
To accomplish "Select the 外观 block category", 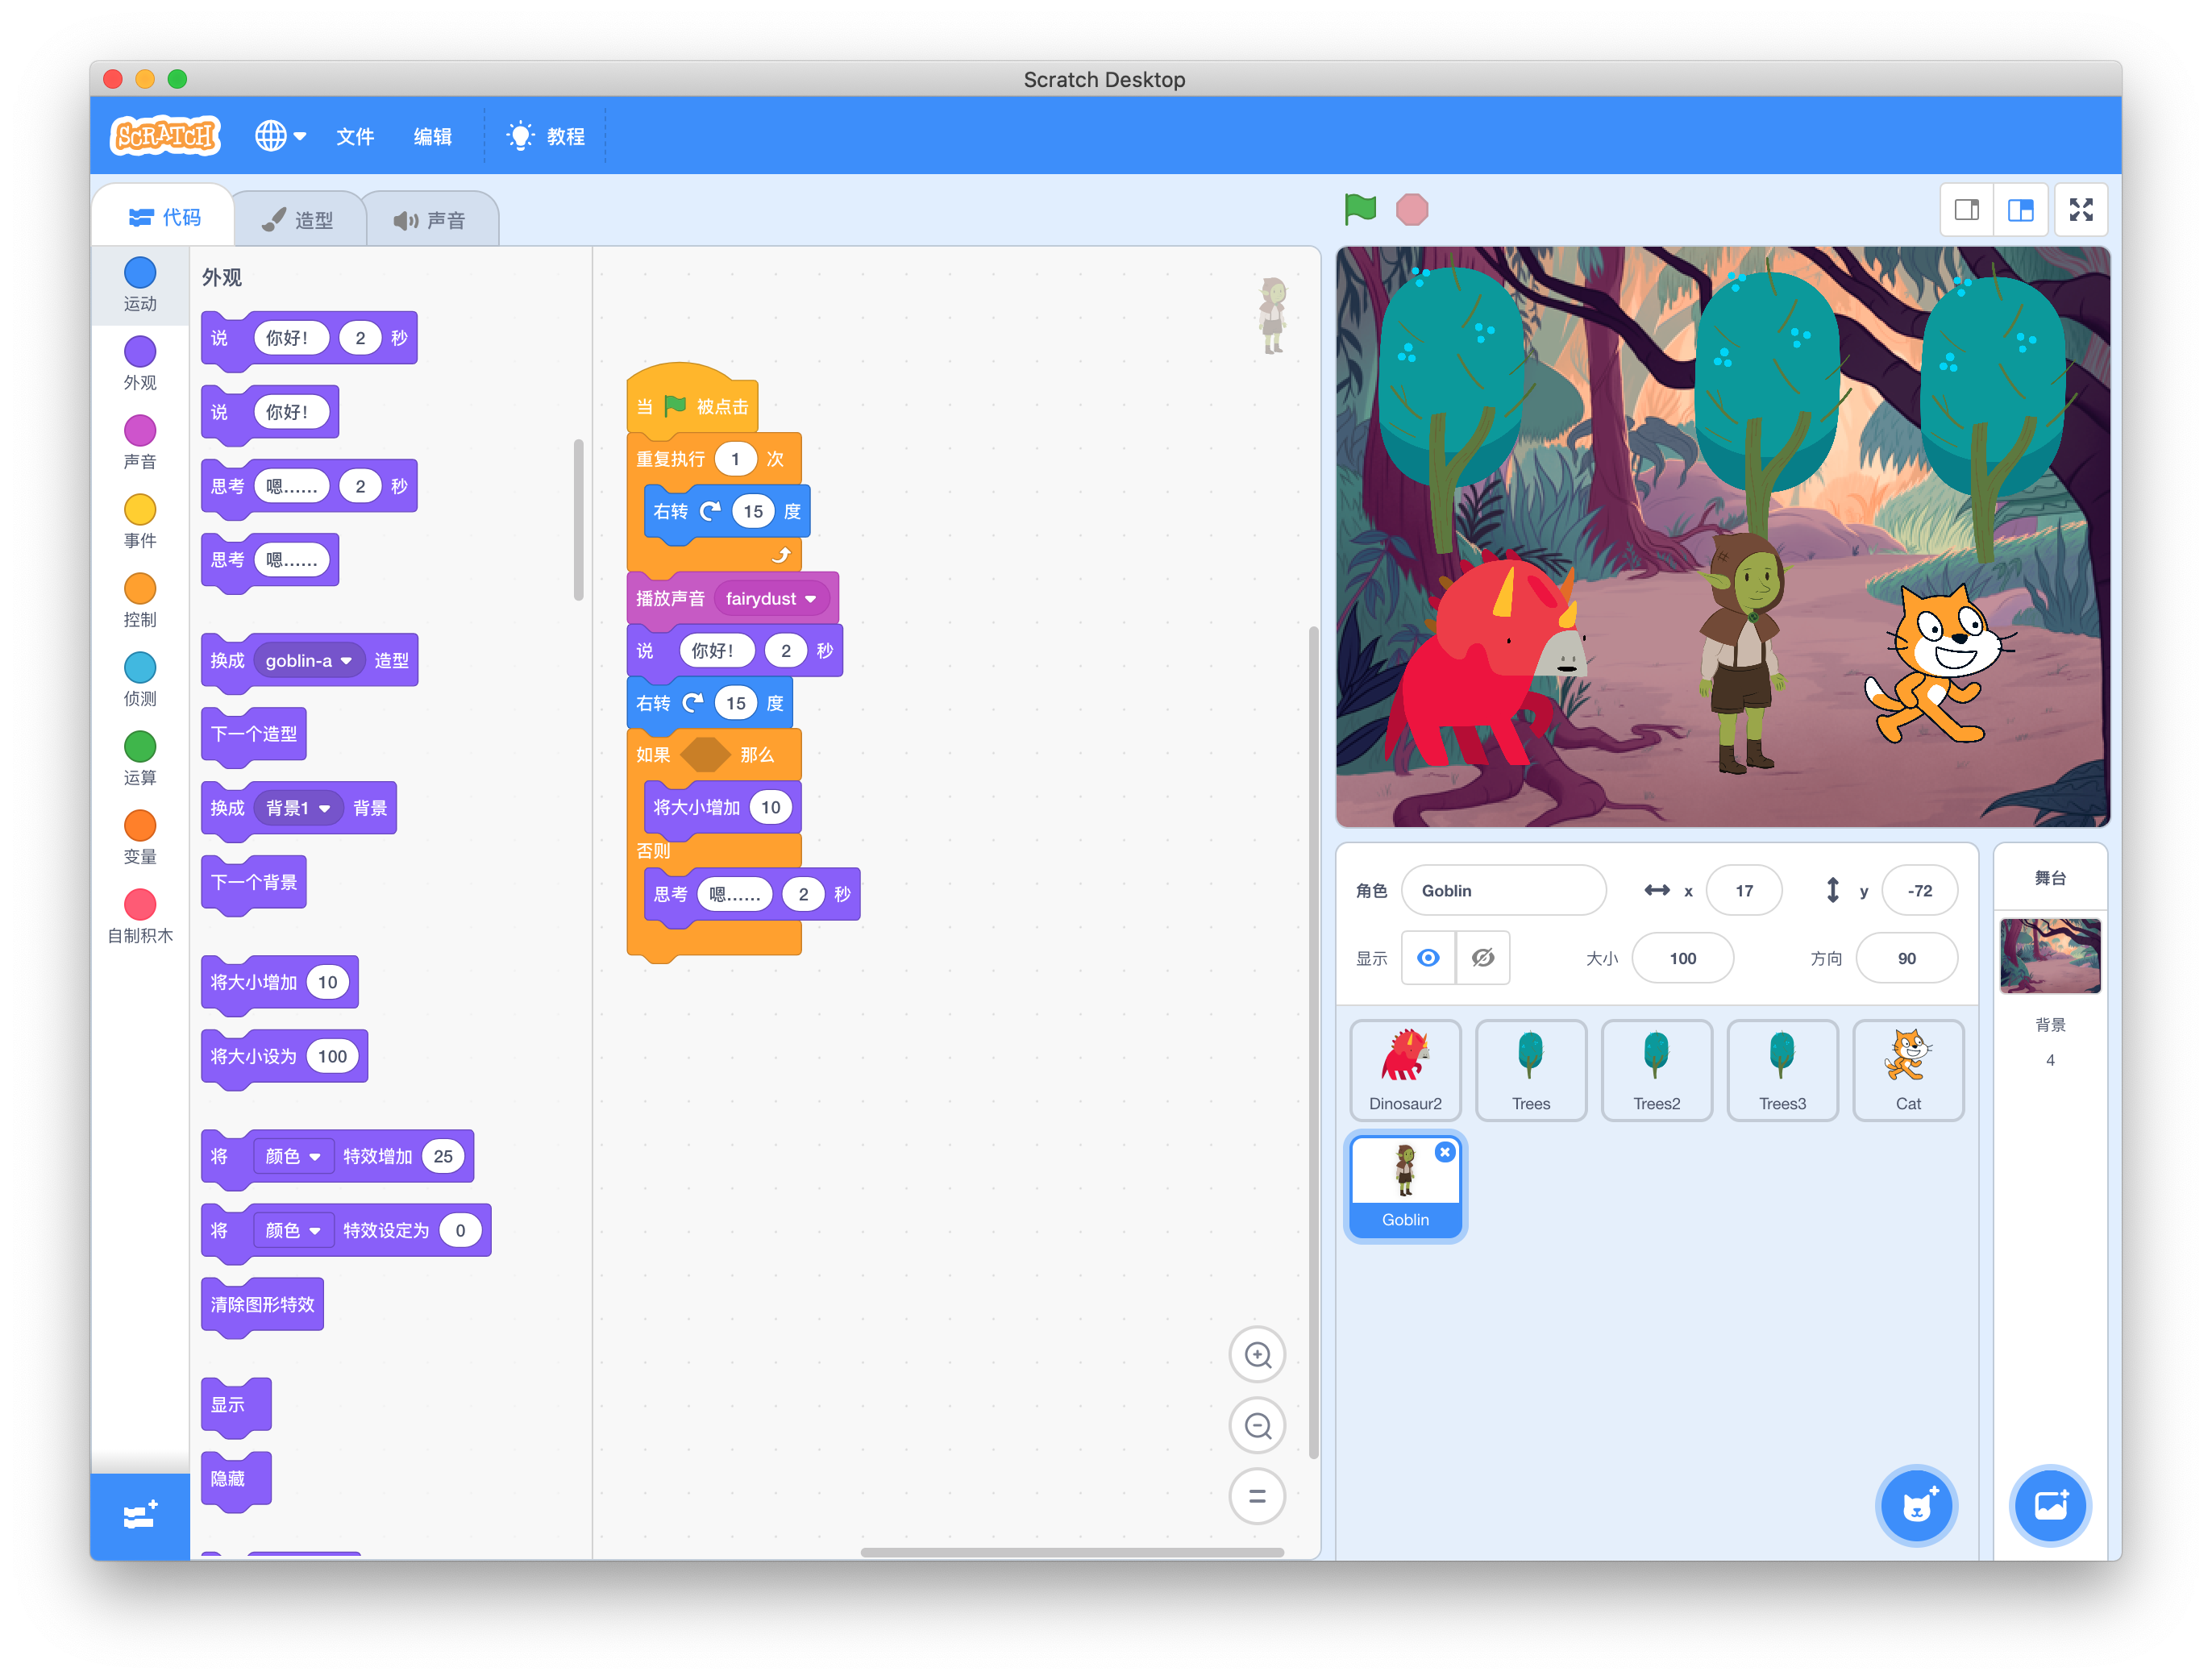I will [x=140, y=363].
